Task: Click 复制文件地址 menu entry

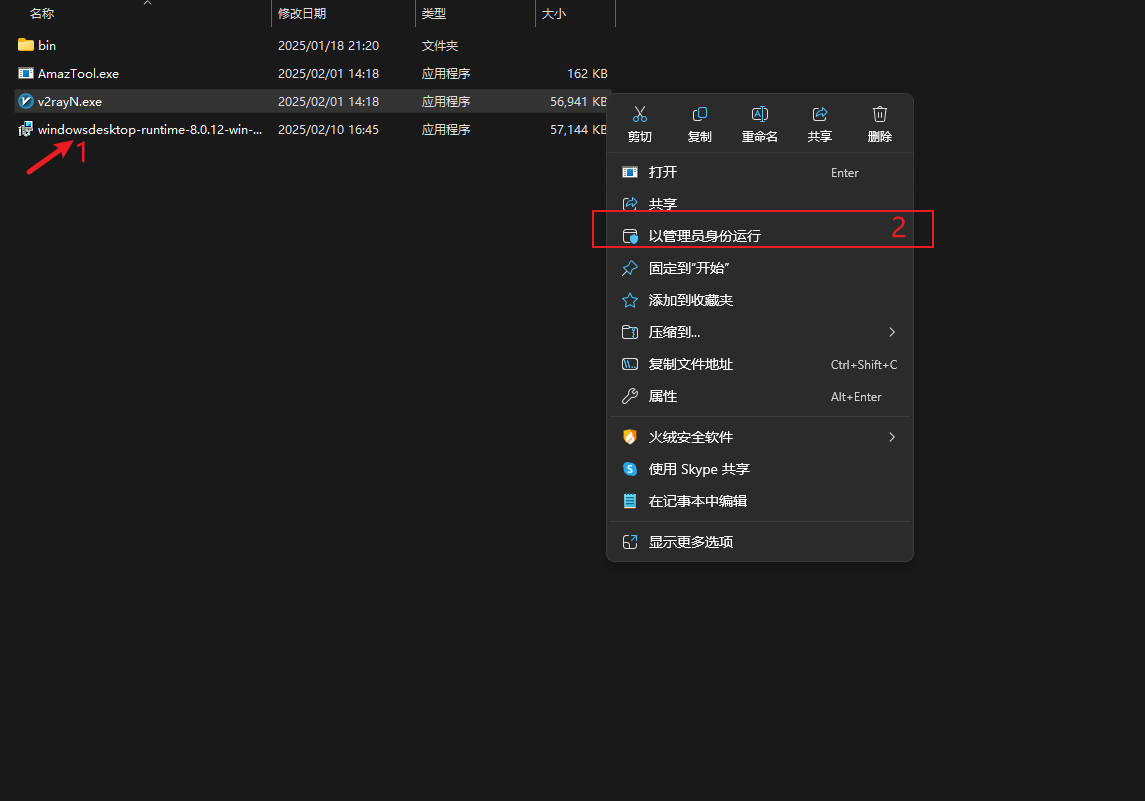Action: pos(690,364)
